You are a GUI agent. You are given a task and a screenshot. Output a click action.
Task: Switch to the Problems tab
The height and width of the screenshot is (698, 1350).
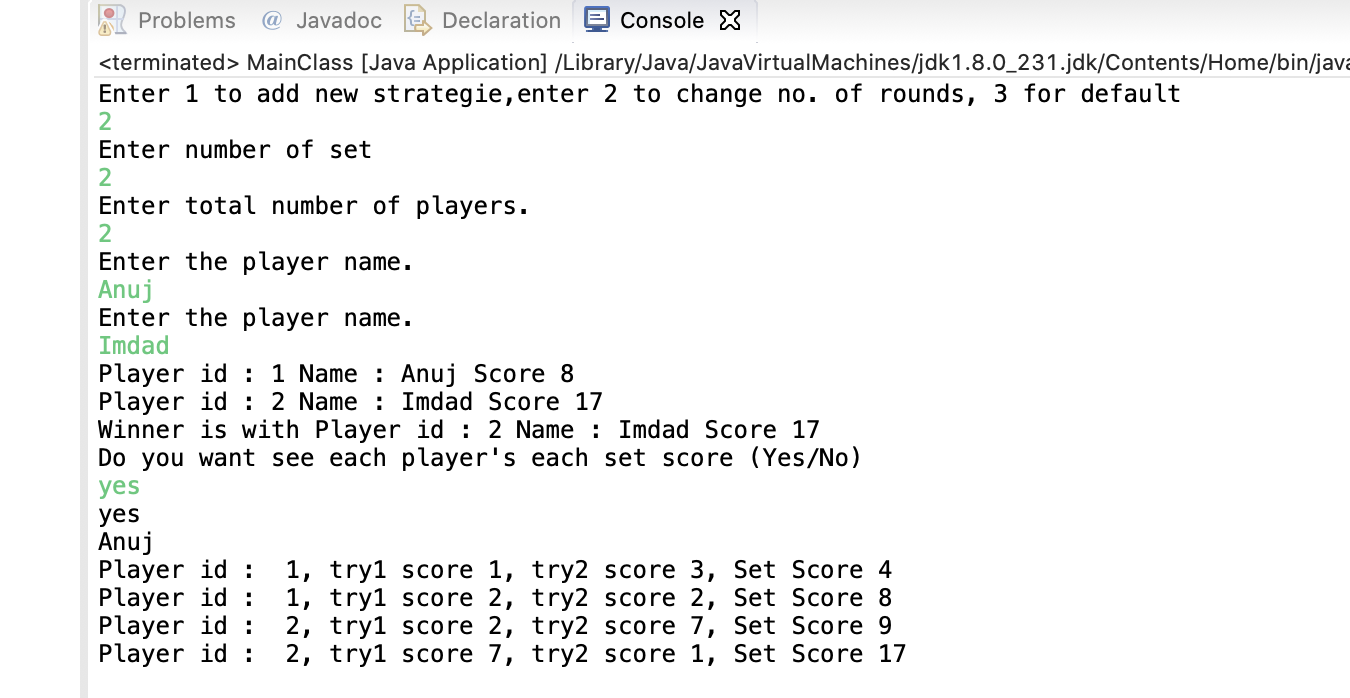188,19
